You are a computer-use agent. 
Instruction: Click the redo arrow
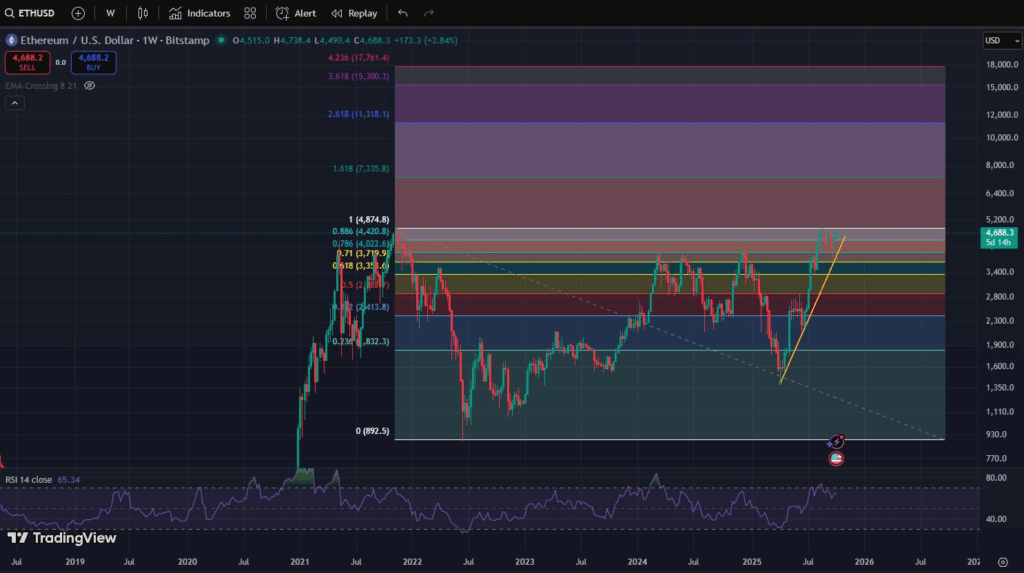pos(429,13)
